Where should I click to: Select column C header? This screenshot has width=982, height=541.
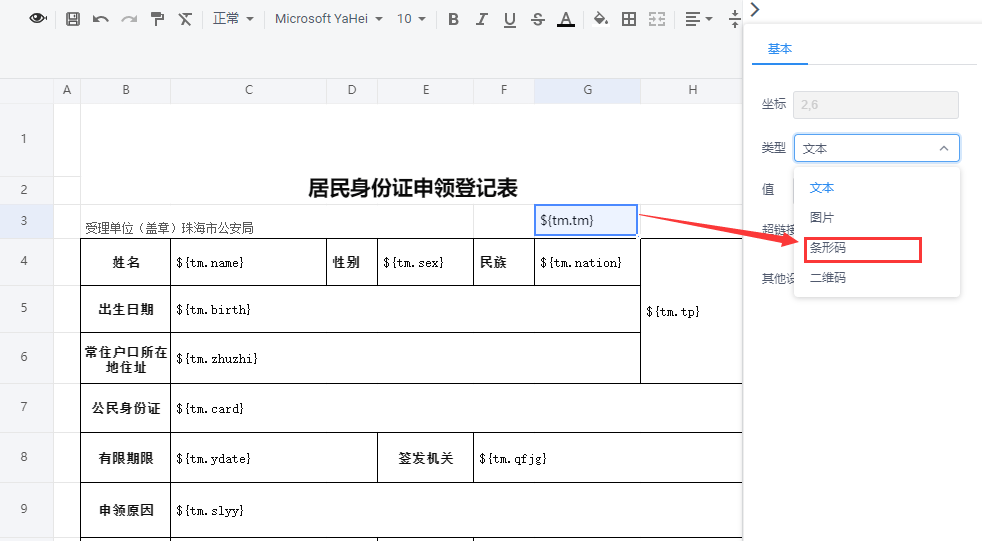(x=249, y=90)
